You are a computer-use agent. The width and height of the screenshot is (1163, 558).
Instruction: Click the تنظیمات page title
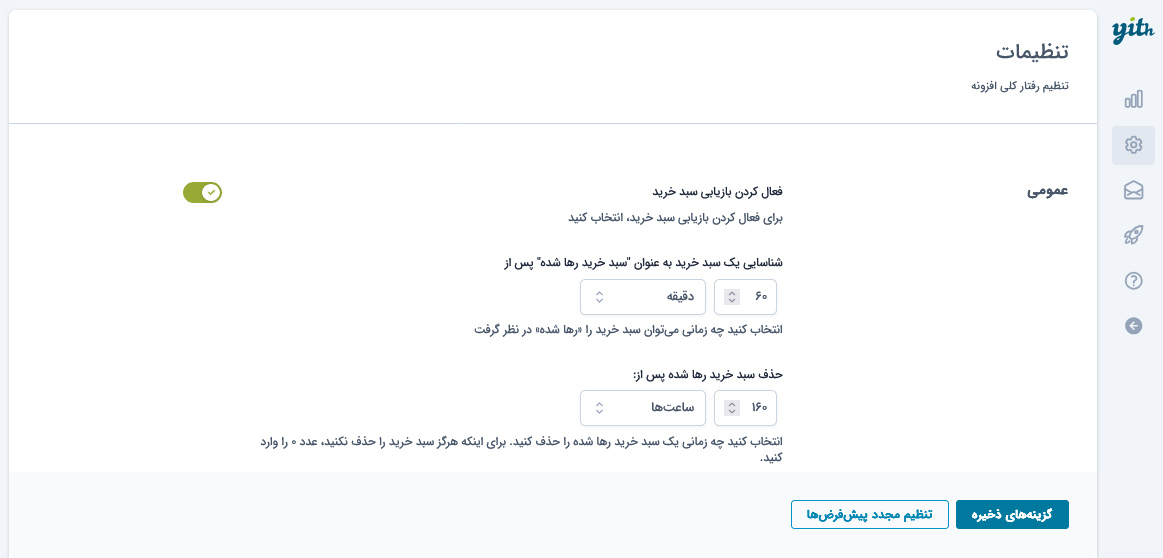click(x=1032, y=53)
